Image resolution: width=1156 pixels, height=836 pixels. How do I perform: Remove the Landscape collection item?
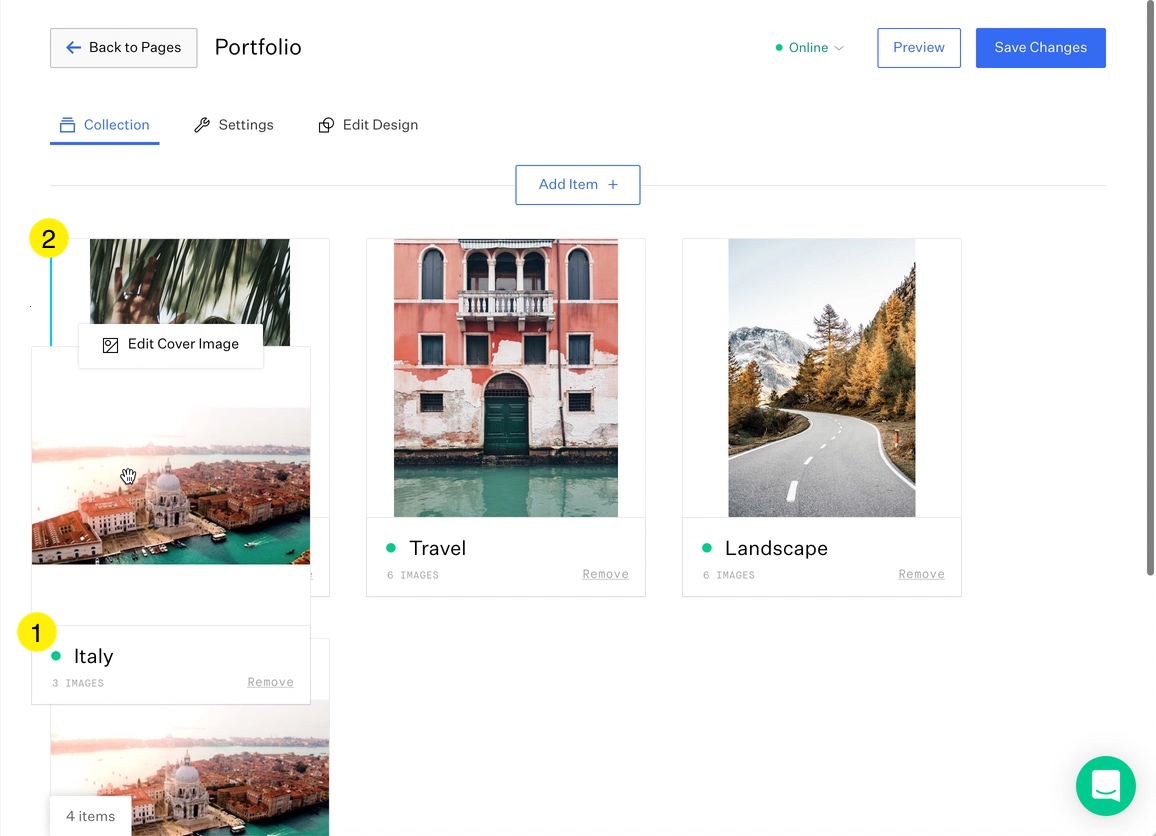click(921, 574)
